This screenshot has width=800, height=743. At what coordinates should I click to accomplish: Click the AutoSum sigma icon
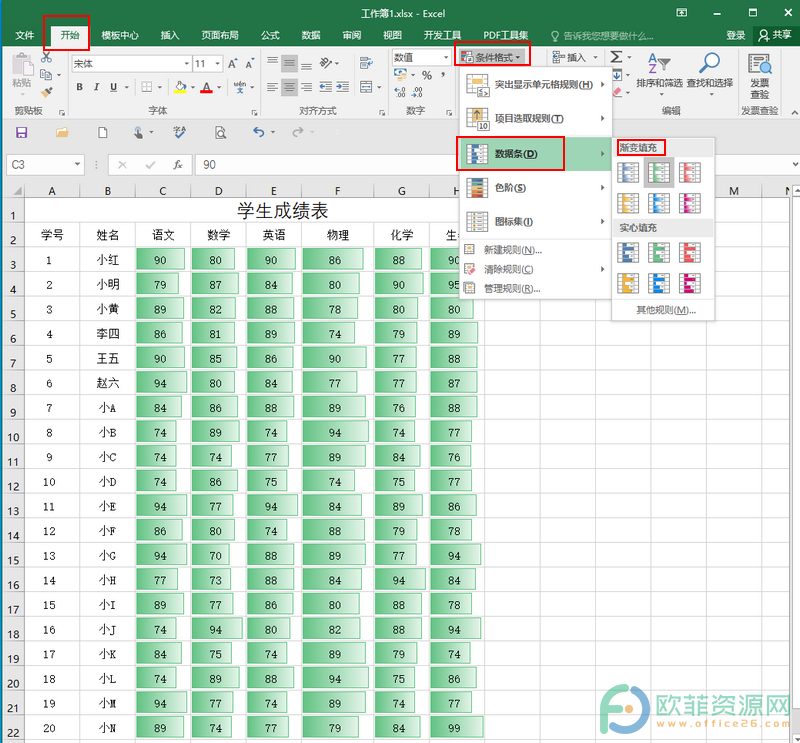pyautogui.click(x=616, y=57)
